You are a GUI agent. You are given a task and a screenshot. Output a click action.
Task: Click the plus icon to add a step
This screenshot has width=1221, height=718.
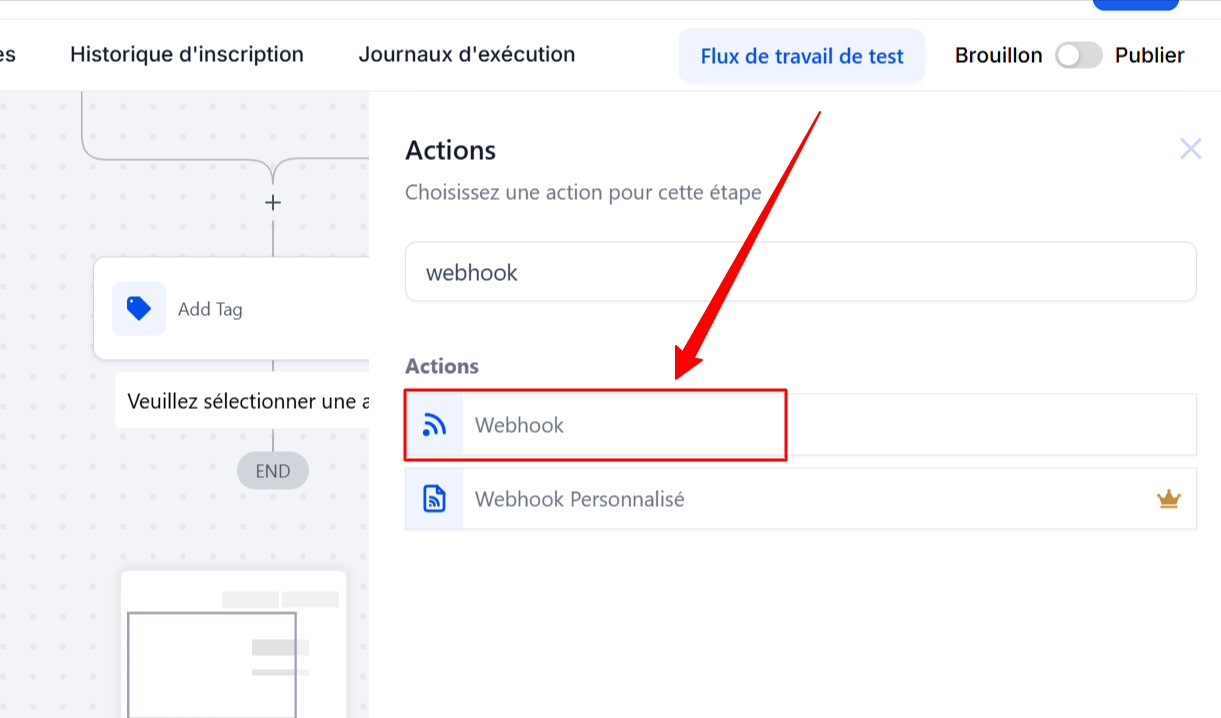click(272, 203)
